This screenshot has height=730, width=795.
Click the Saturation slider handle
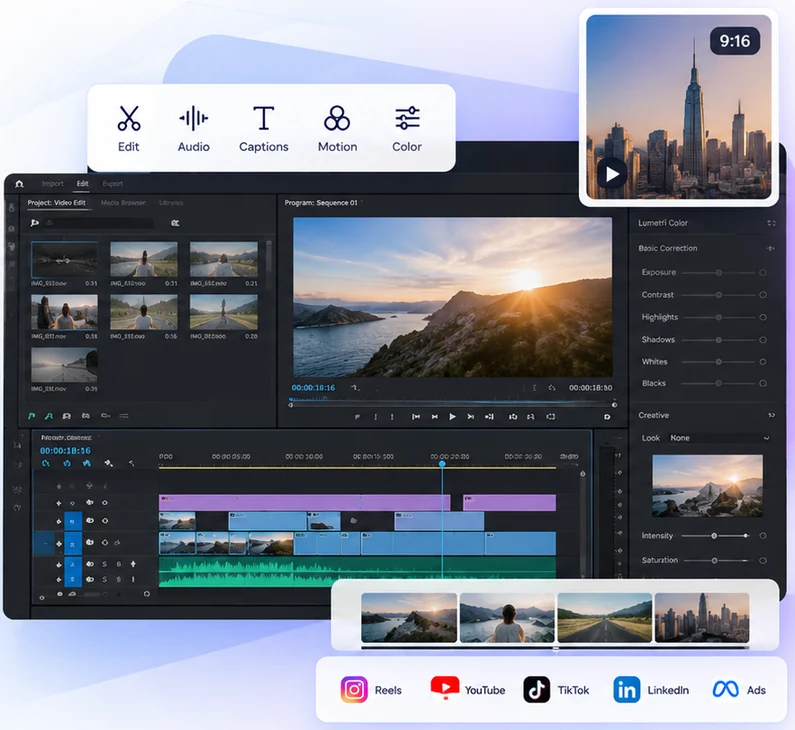(714, 560)
